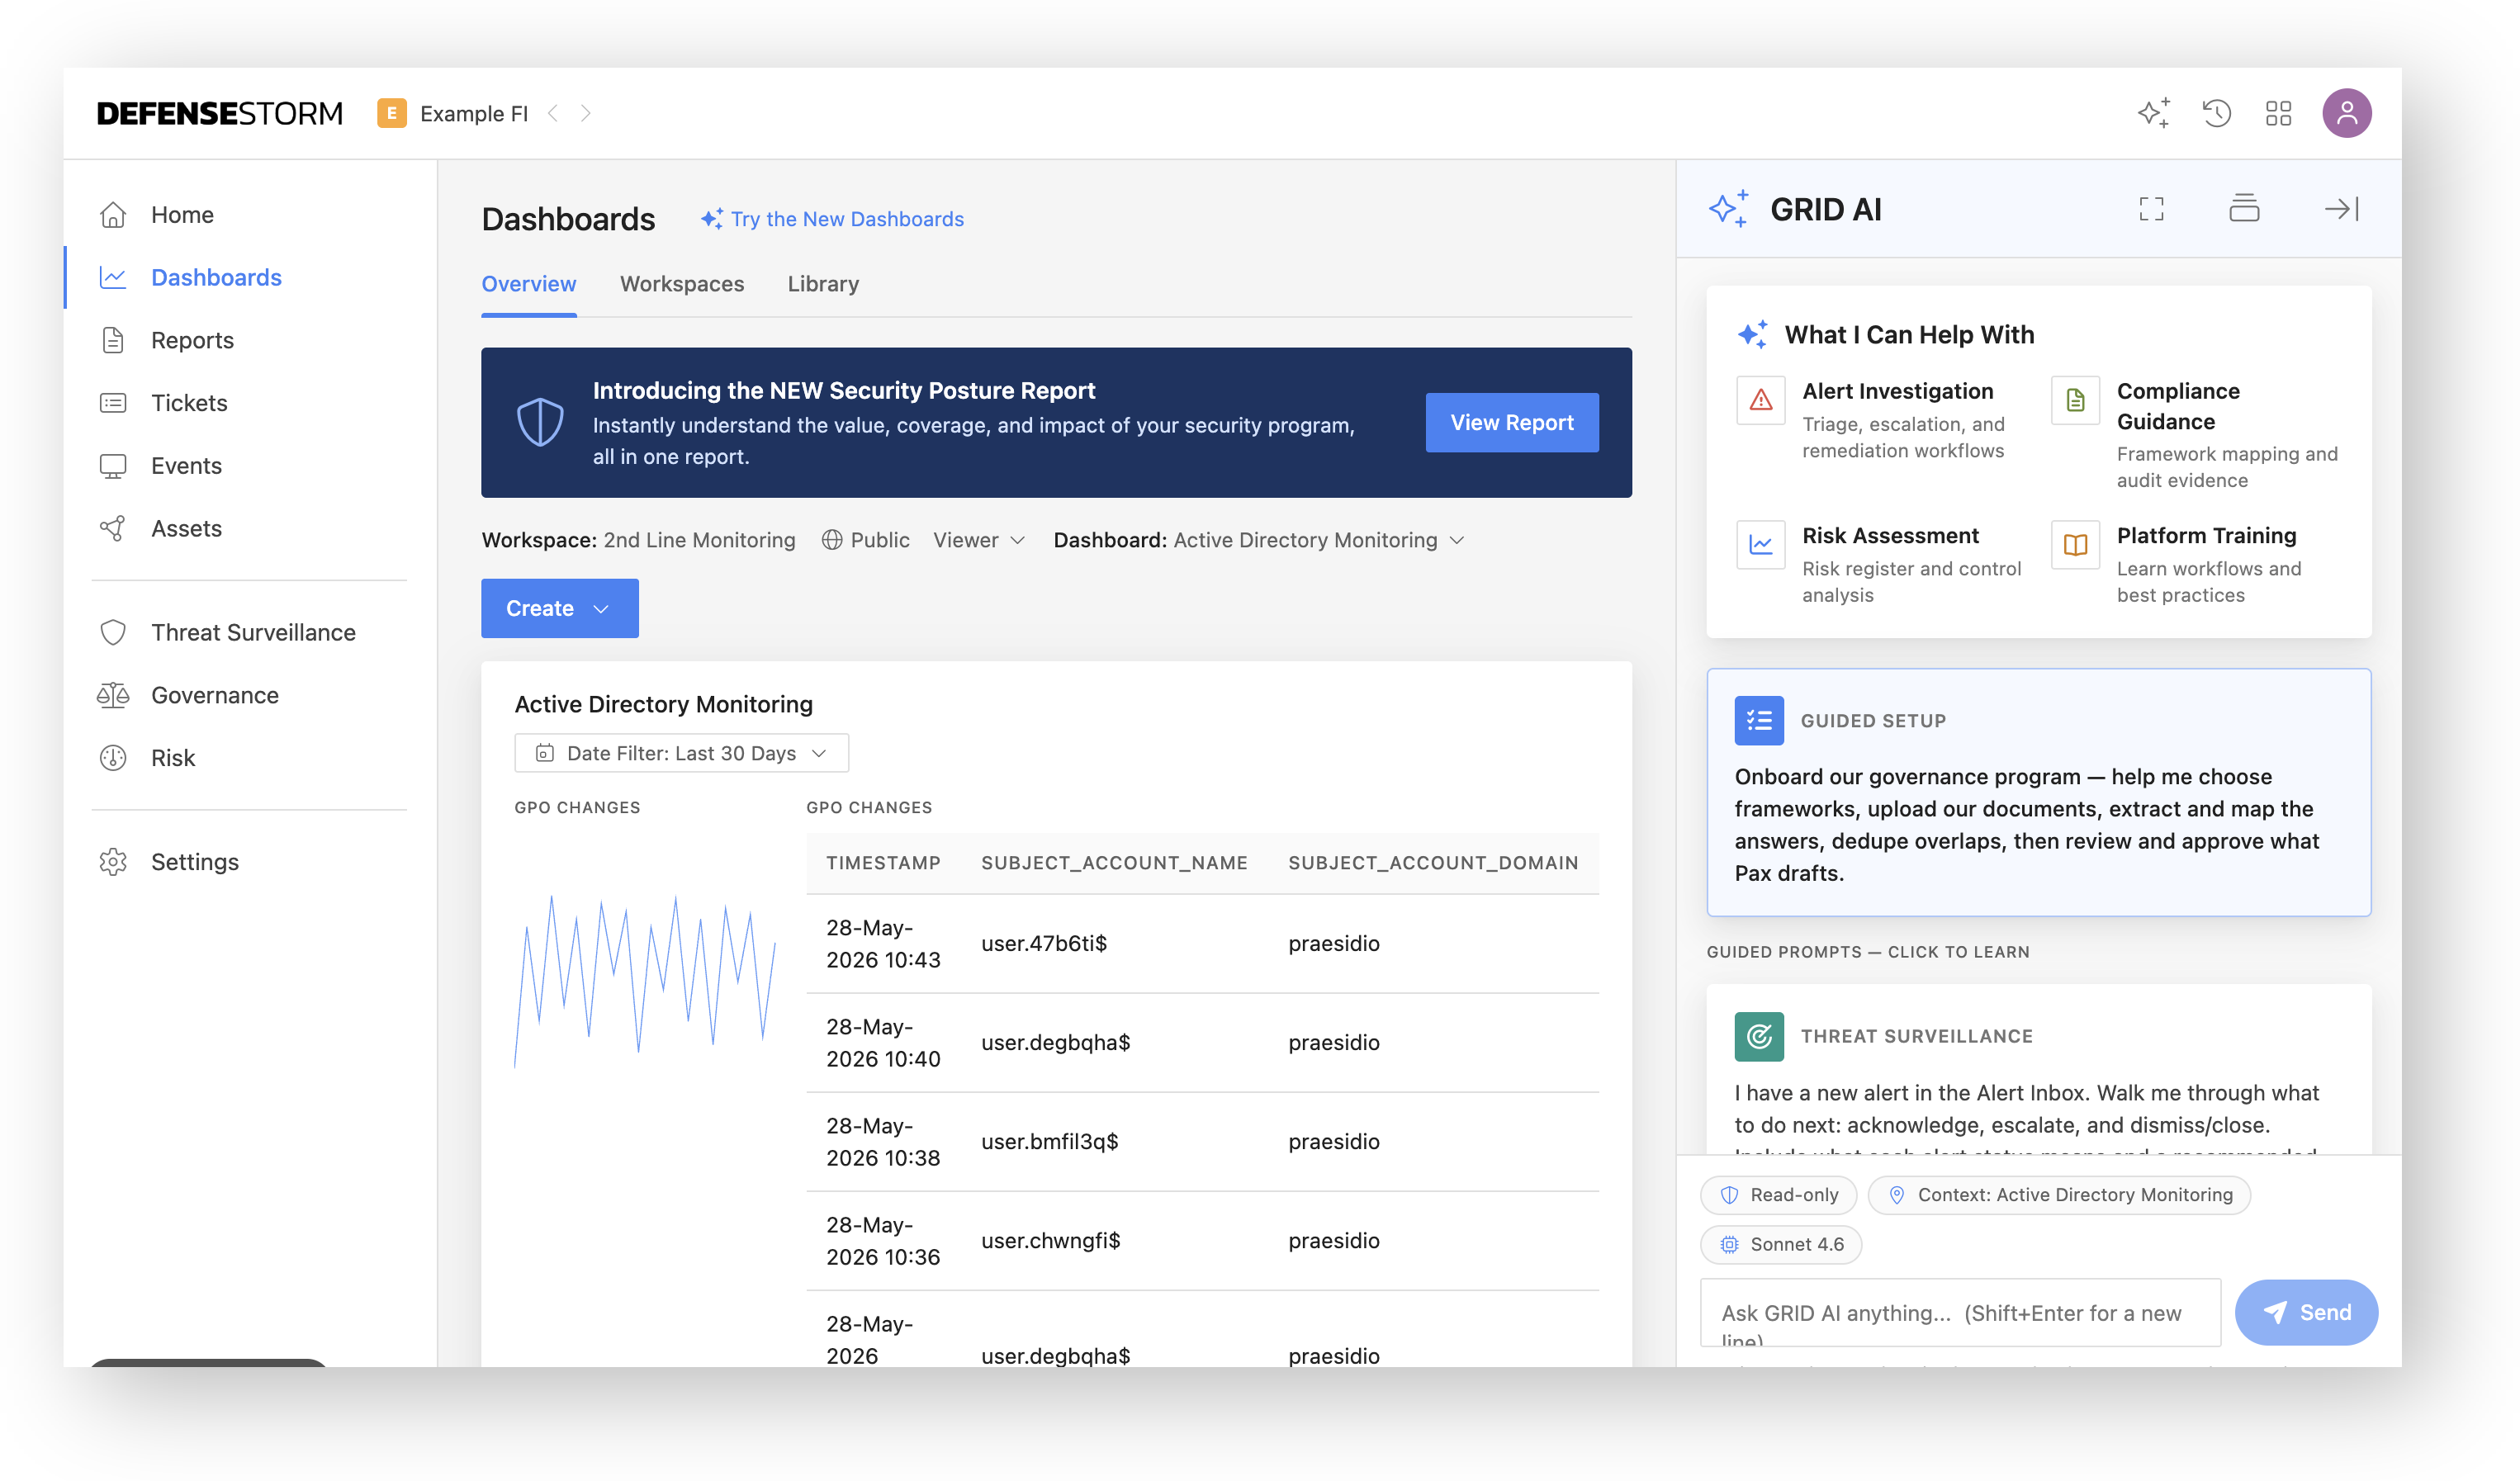This screenshot has height=1481, width=2520.
Task: Click the Risk Assessment chart icon
Action: 1760,545
